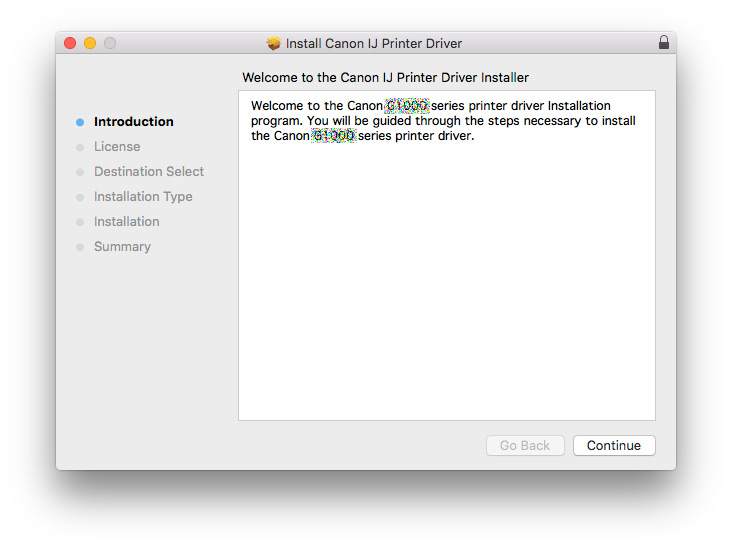
Task: Click the installer package icon in title
Action: coord(274,43)
